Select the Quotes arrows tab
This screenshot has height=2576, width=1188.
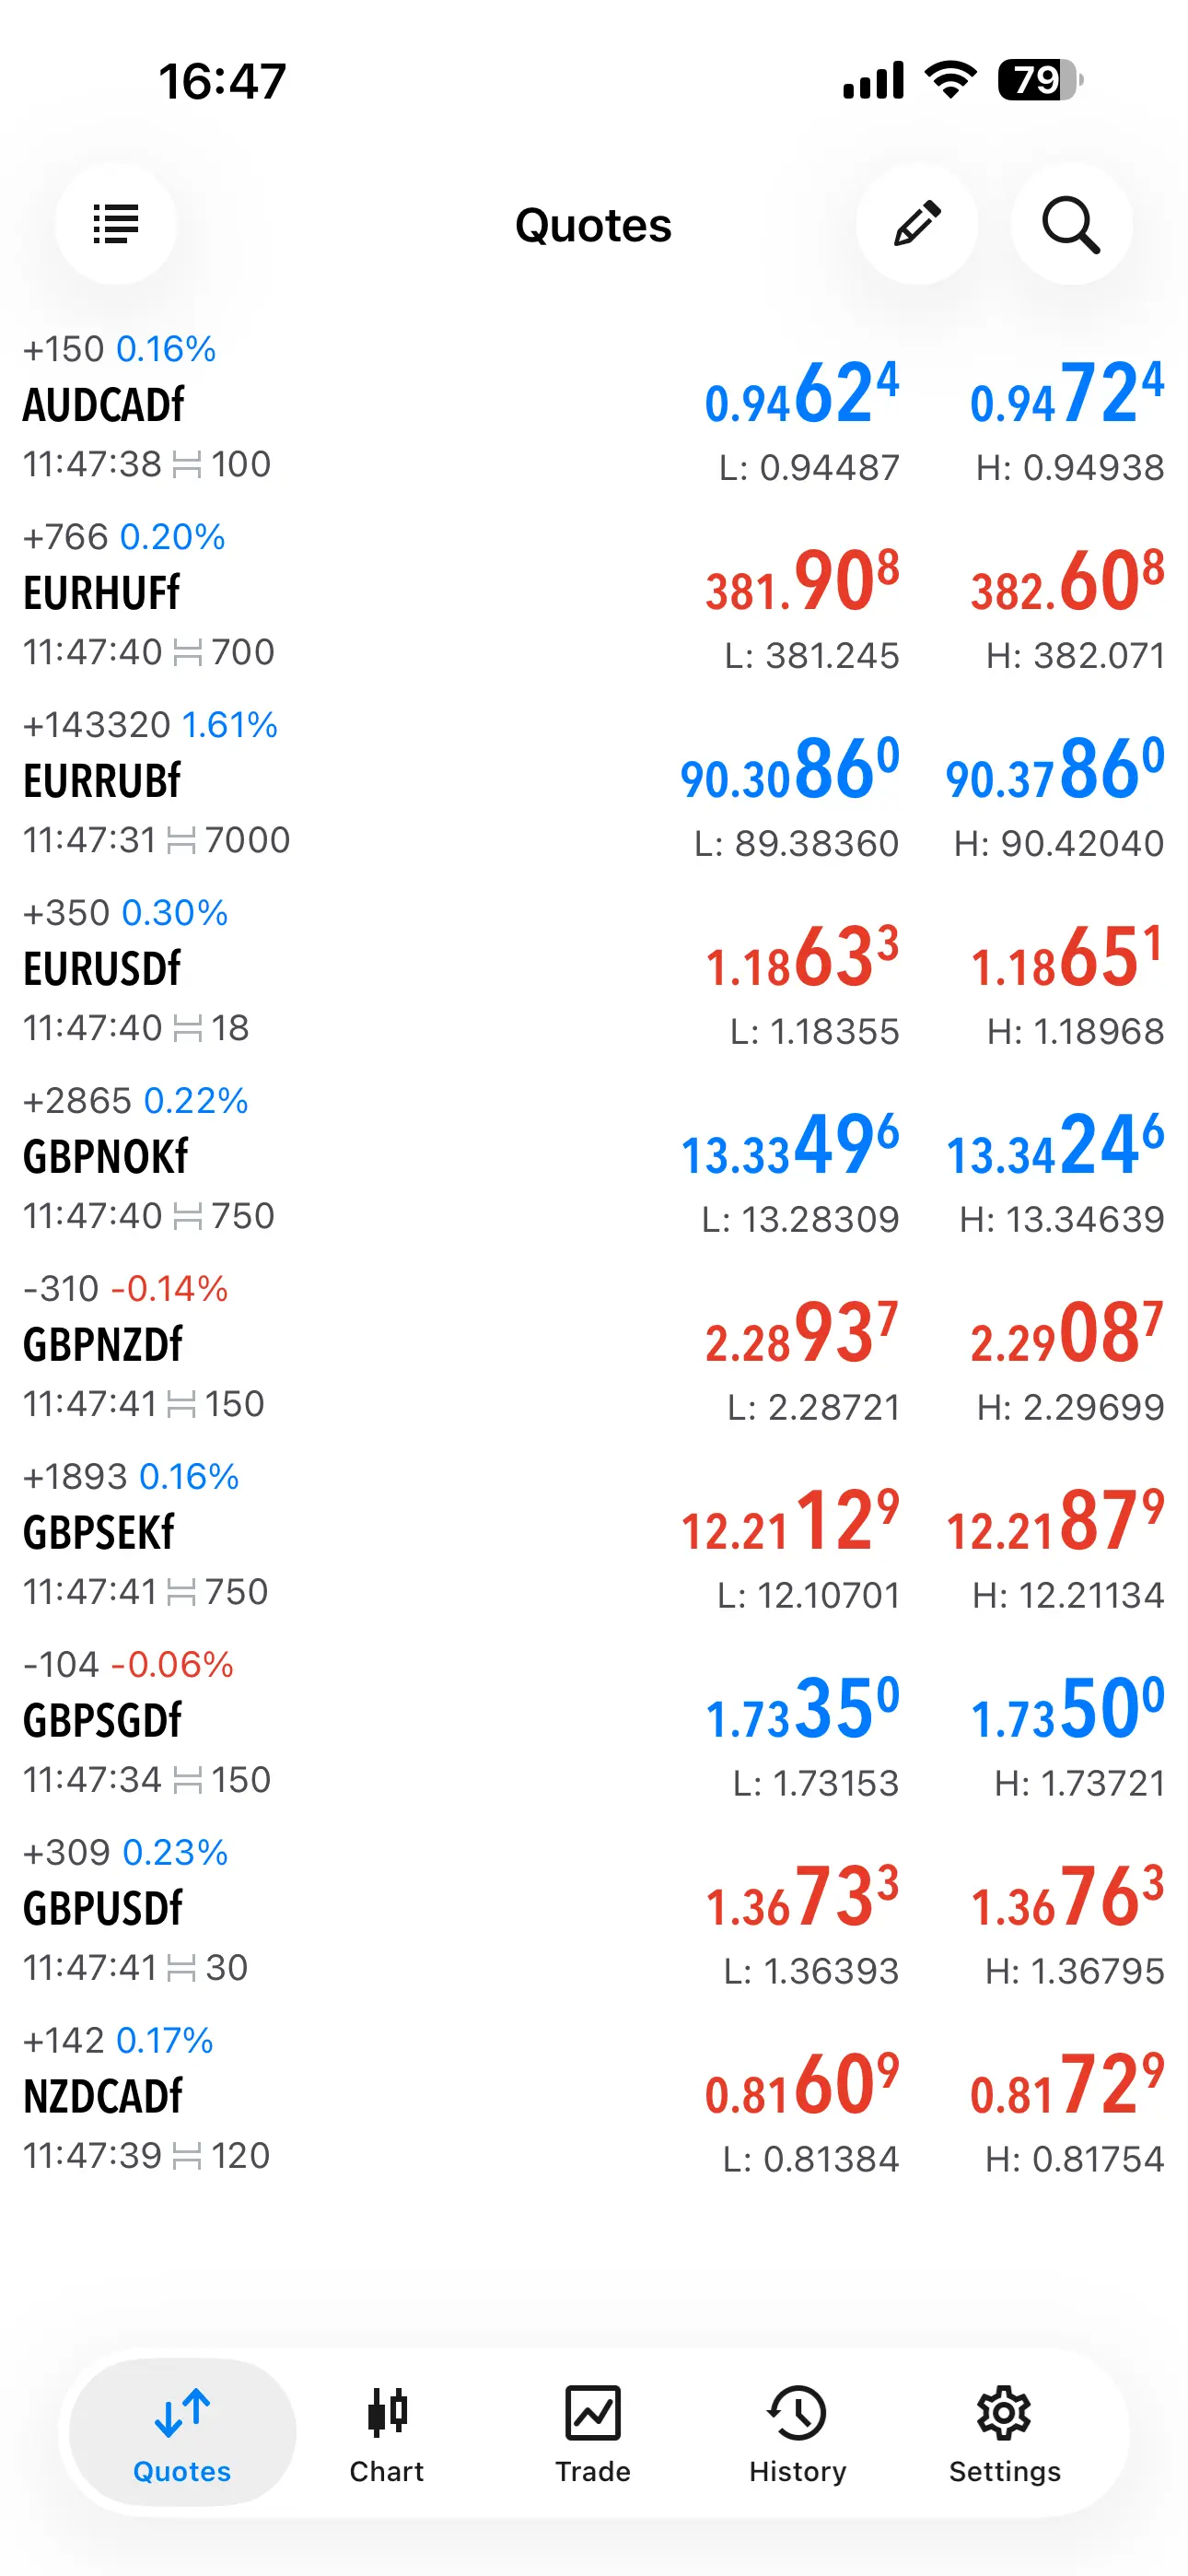point(182,2432)
